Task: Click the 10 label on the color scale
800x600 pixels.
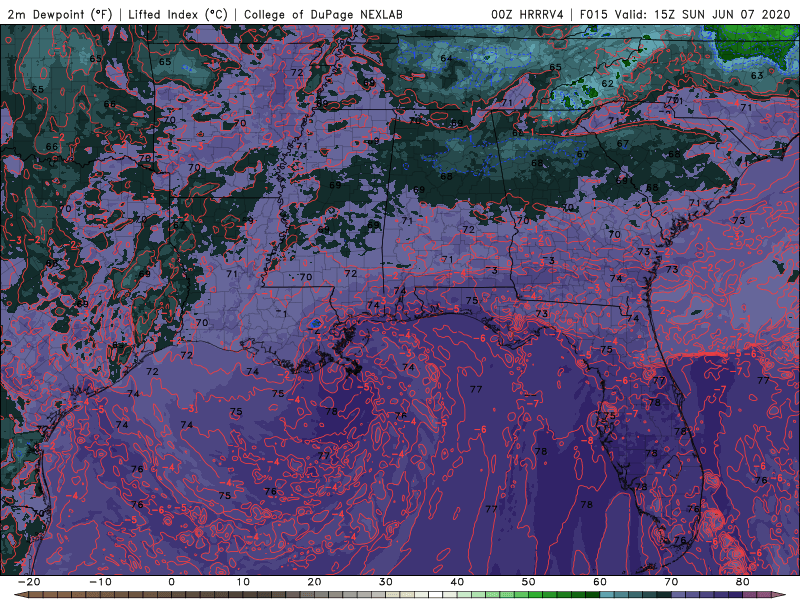Action: 243,582
